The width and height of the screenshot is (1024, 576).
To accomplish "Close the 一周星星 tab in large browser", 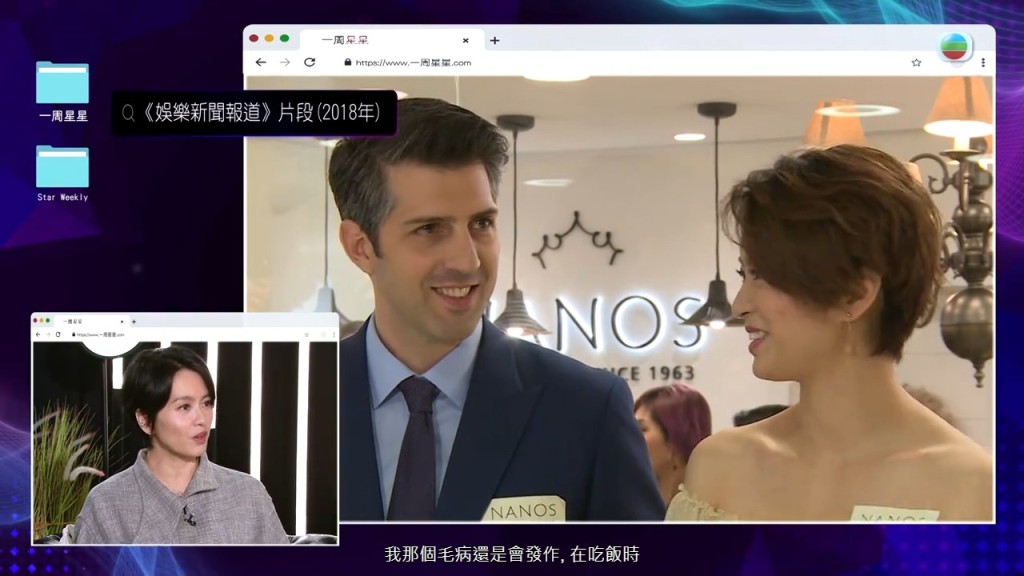I will point(466,40).
